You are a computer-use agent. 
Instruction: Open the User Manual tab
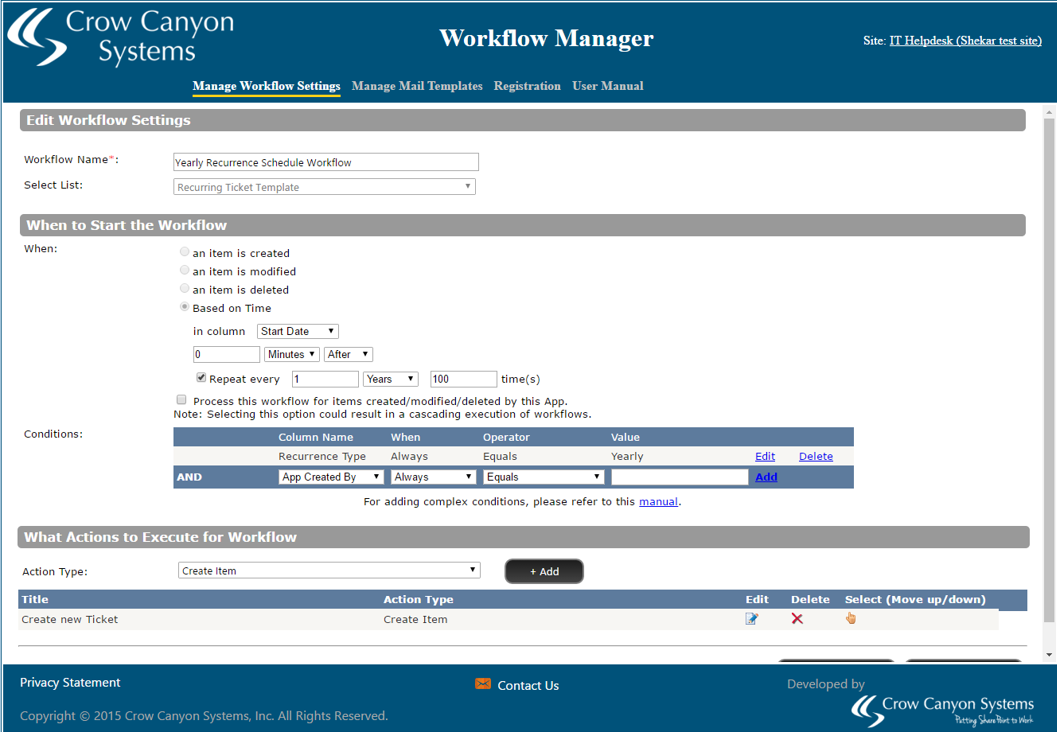[607, 86]
